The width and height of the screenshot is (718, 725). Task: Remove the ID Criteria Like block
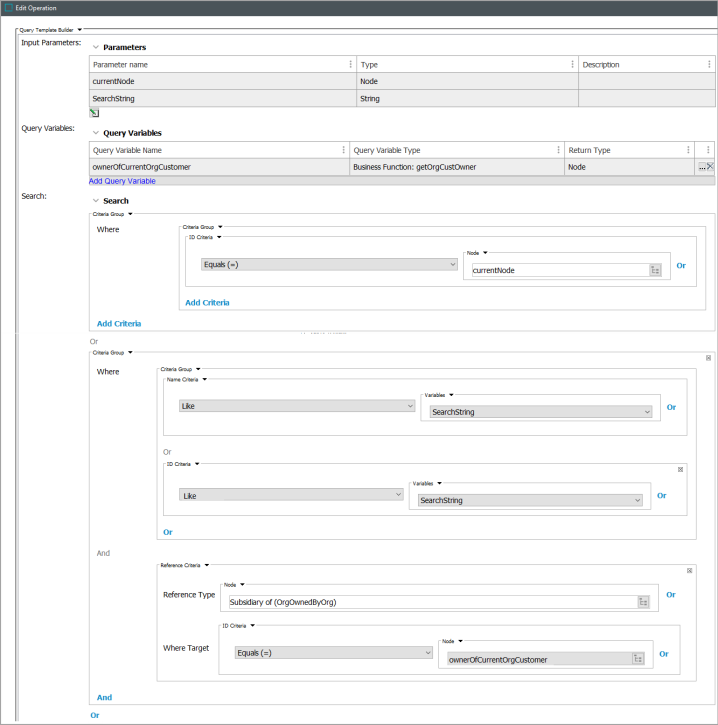(681, 469)
